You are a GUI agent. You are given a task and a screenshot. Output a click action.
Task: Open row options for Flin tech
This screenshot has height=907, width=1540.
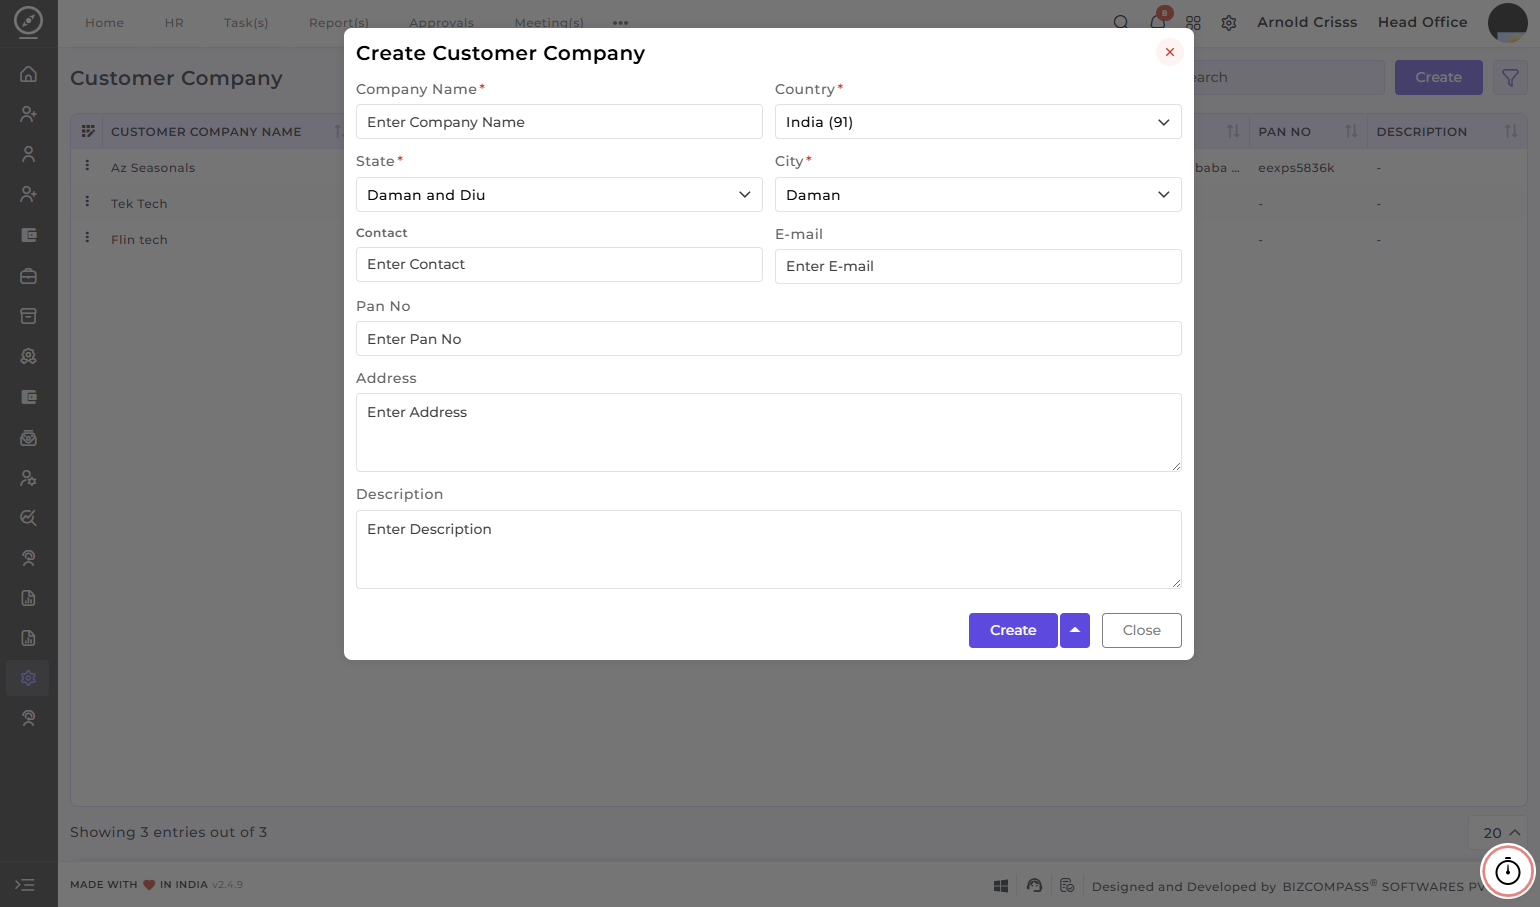pyautogui.click(x=87, y=237)
